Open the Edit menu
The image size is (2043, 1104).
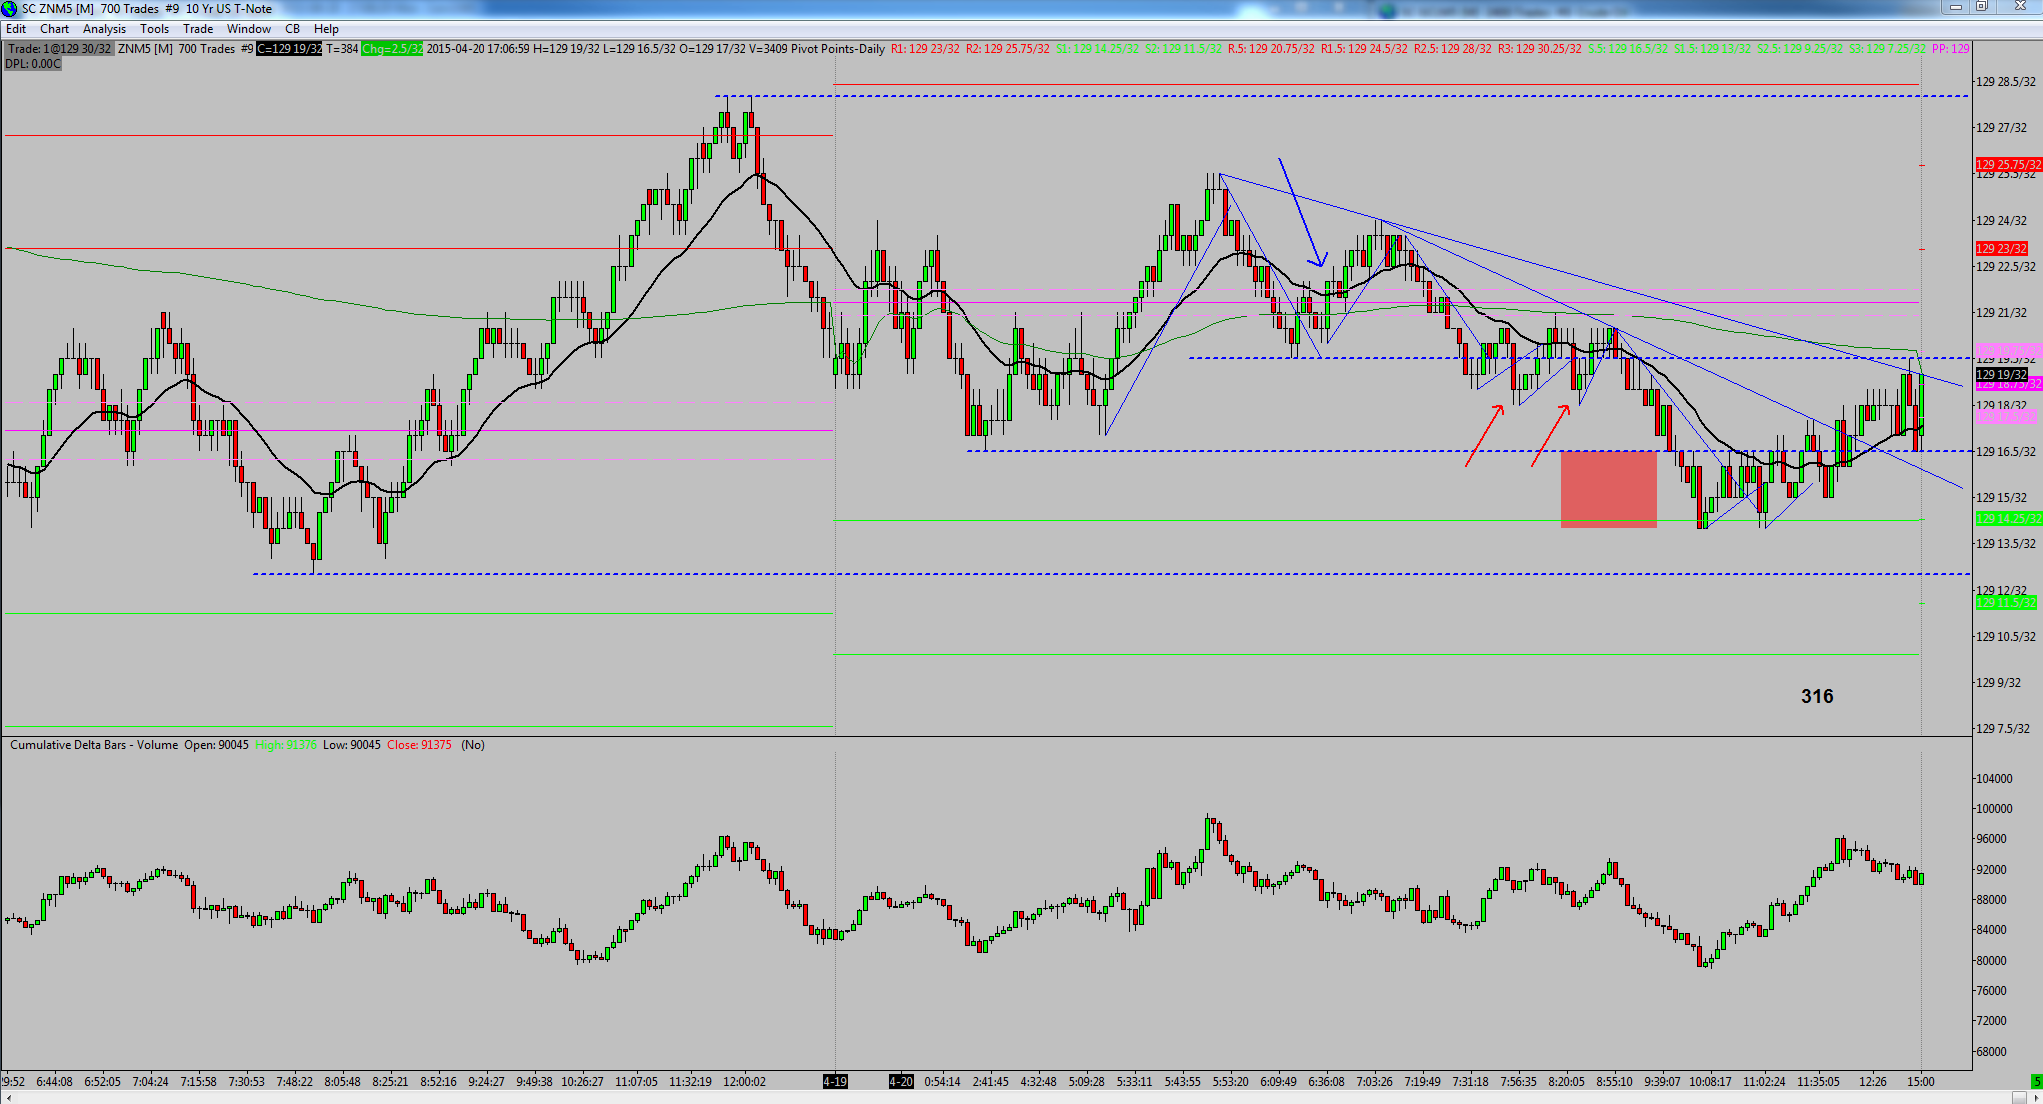(x=16, y=29)
